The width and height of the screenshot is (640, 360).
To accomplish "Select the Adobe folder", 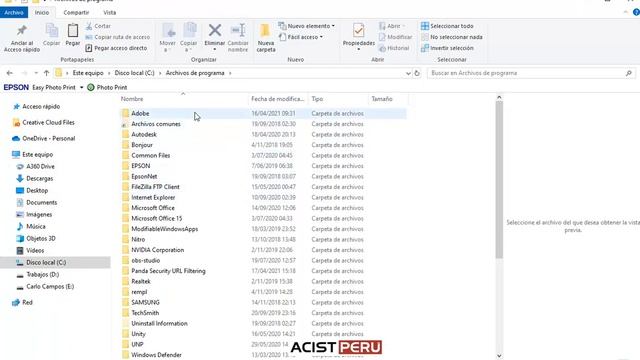I will 140,113.
